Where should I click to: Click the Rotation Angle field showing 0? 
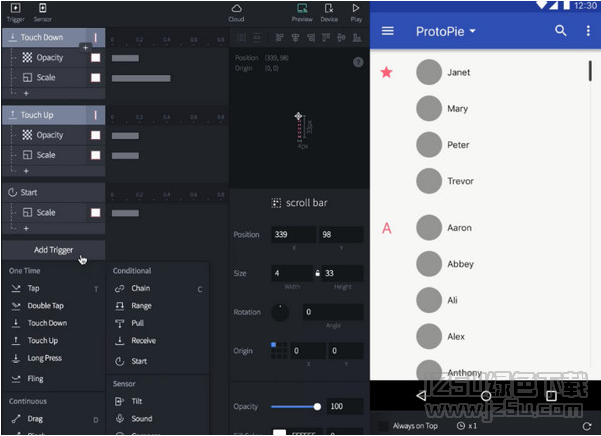click(x=333, y=312)
